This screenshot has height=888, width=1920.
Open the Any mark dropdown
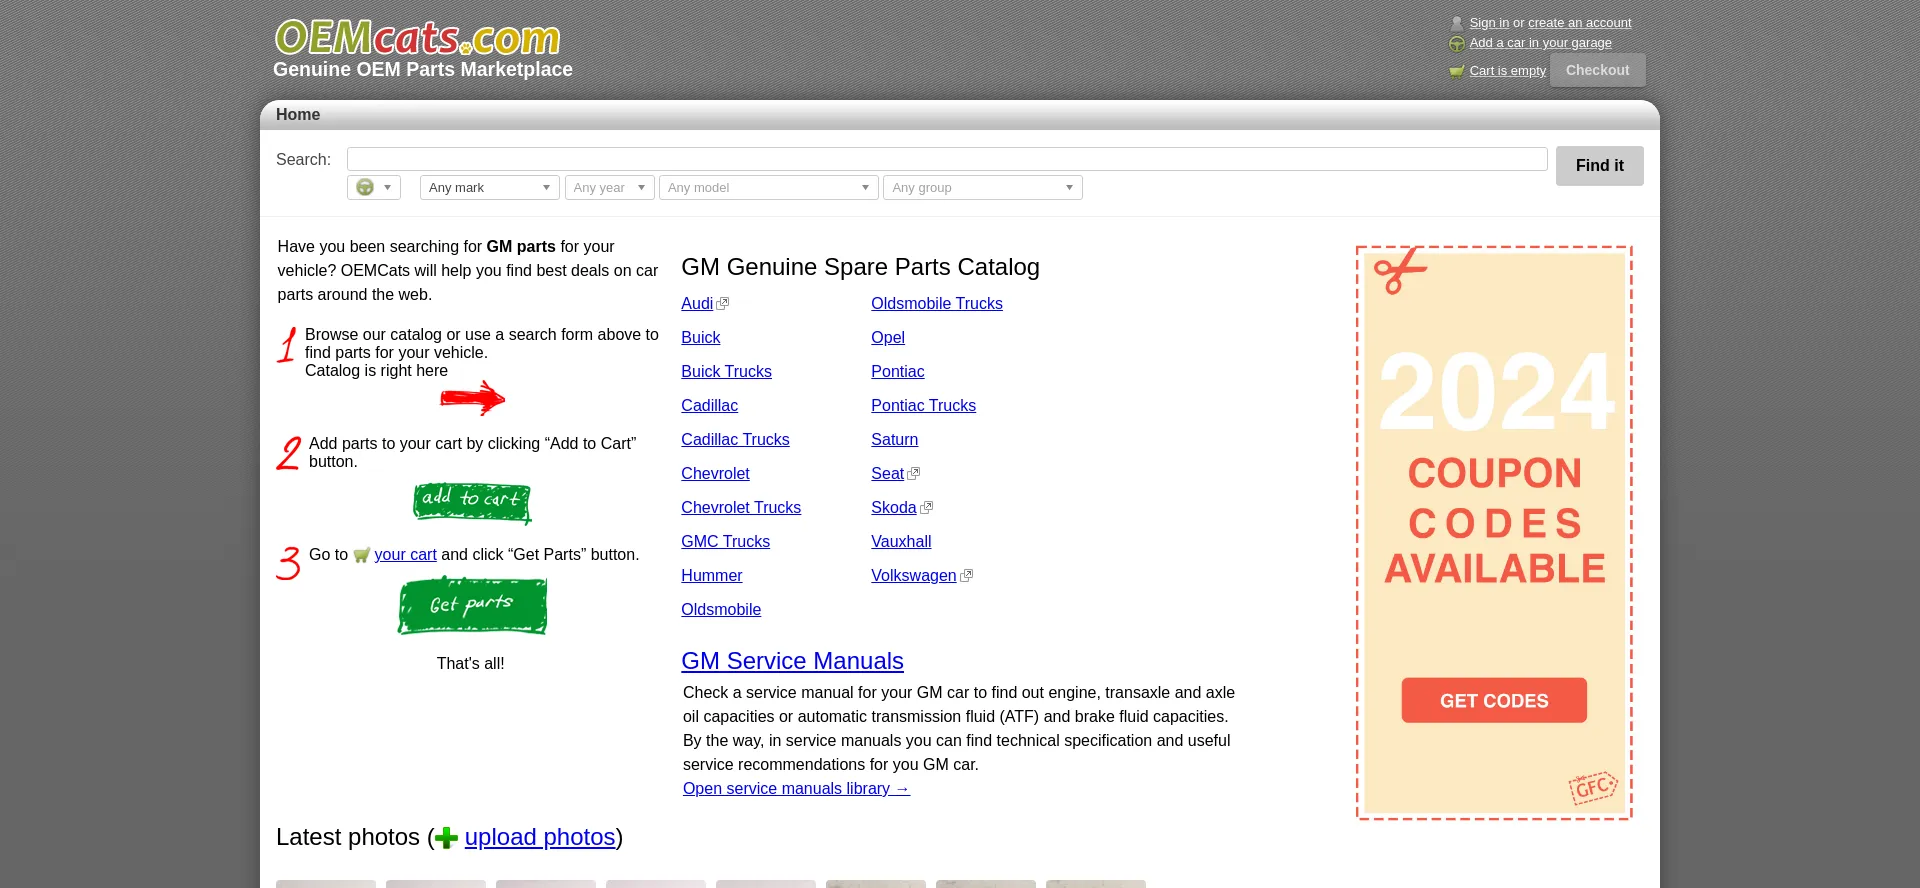(490, 187)
